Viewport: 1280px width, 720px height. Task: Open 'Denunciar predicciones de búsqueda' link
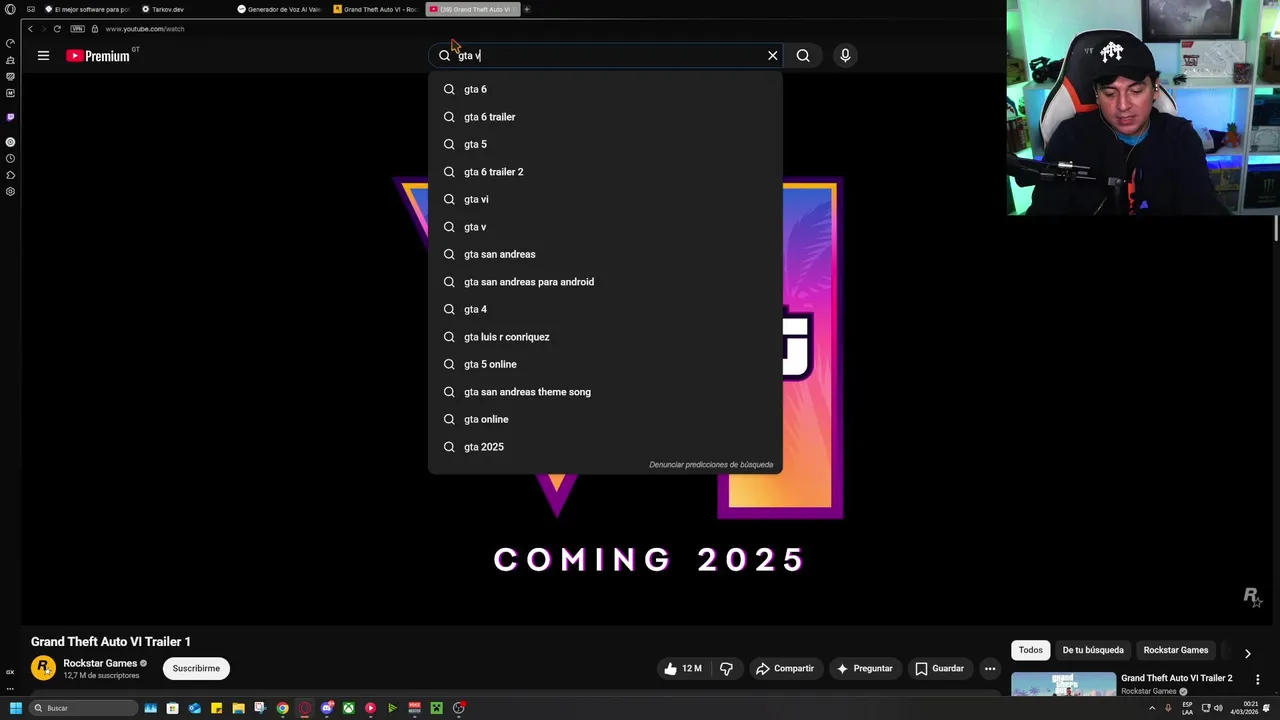point(711,465)
